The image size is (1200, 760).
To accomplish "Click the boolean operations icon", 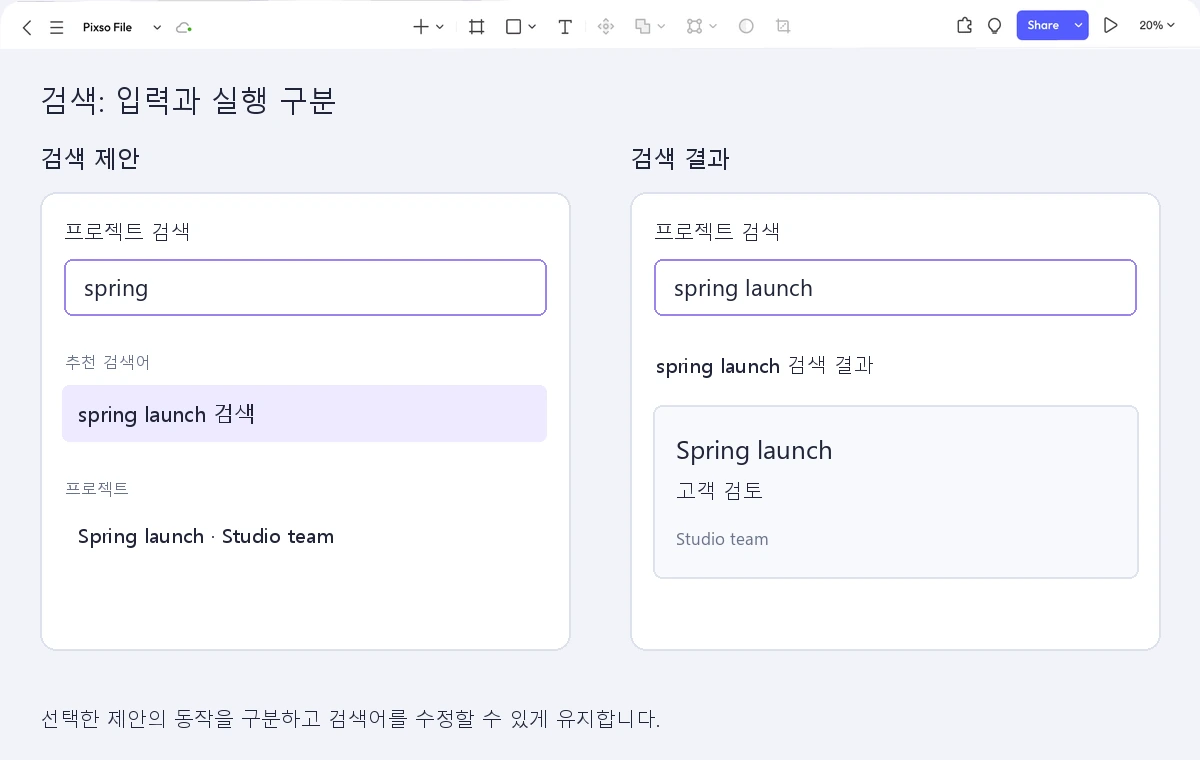I will (644, 27).
